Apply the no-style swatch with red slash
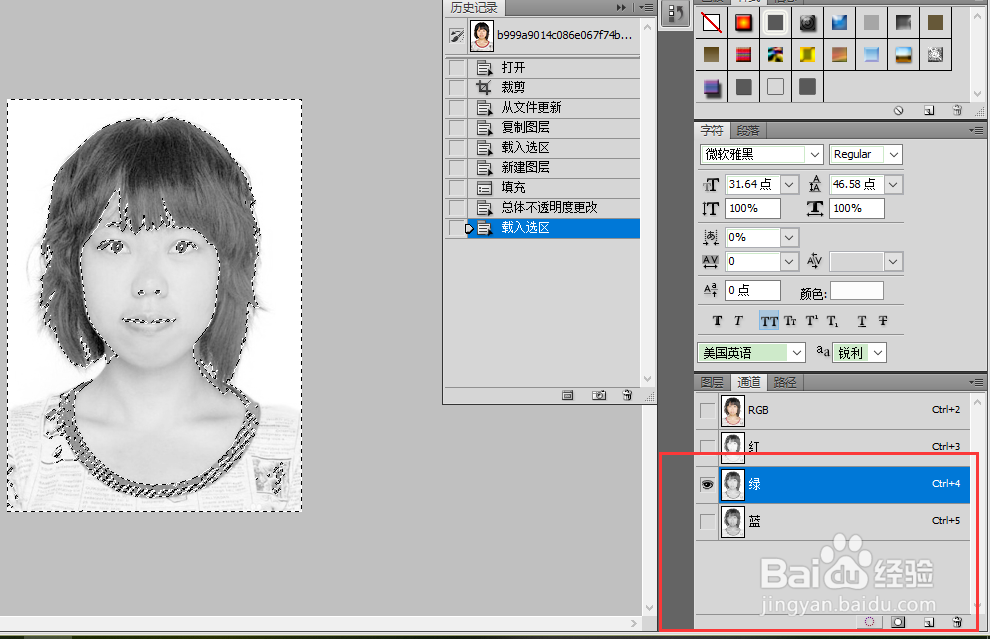 point(712,23)
